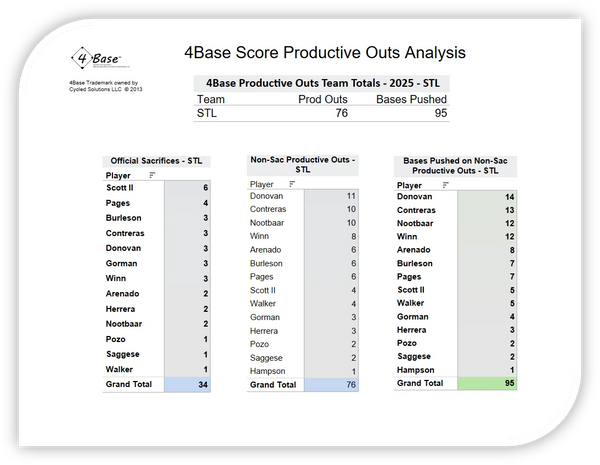Image resolution: width=600 pixels, height=465 pixels.
Task: Select 'Hampson' in Bases Pushed table
Action: (x=416, y=370)
